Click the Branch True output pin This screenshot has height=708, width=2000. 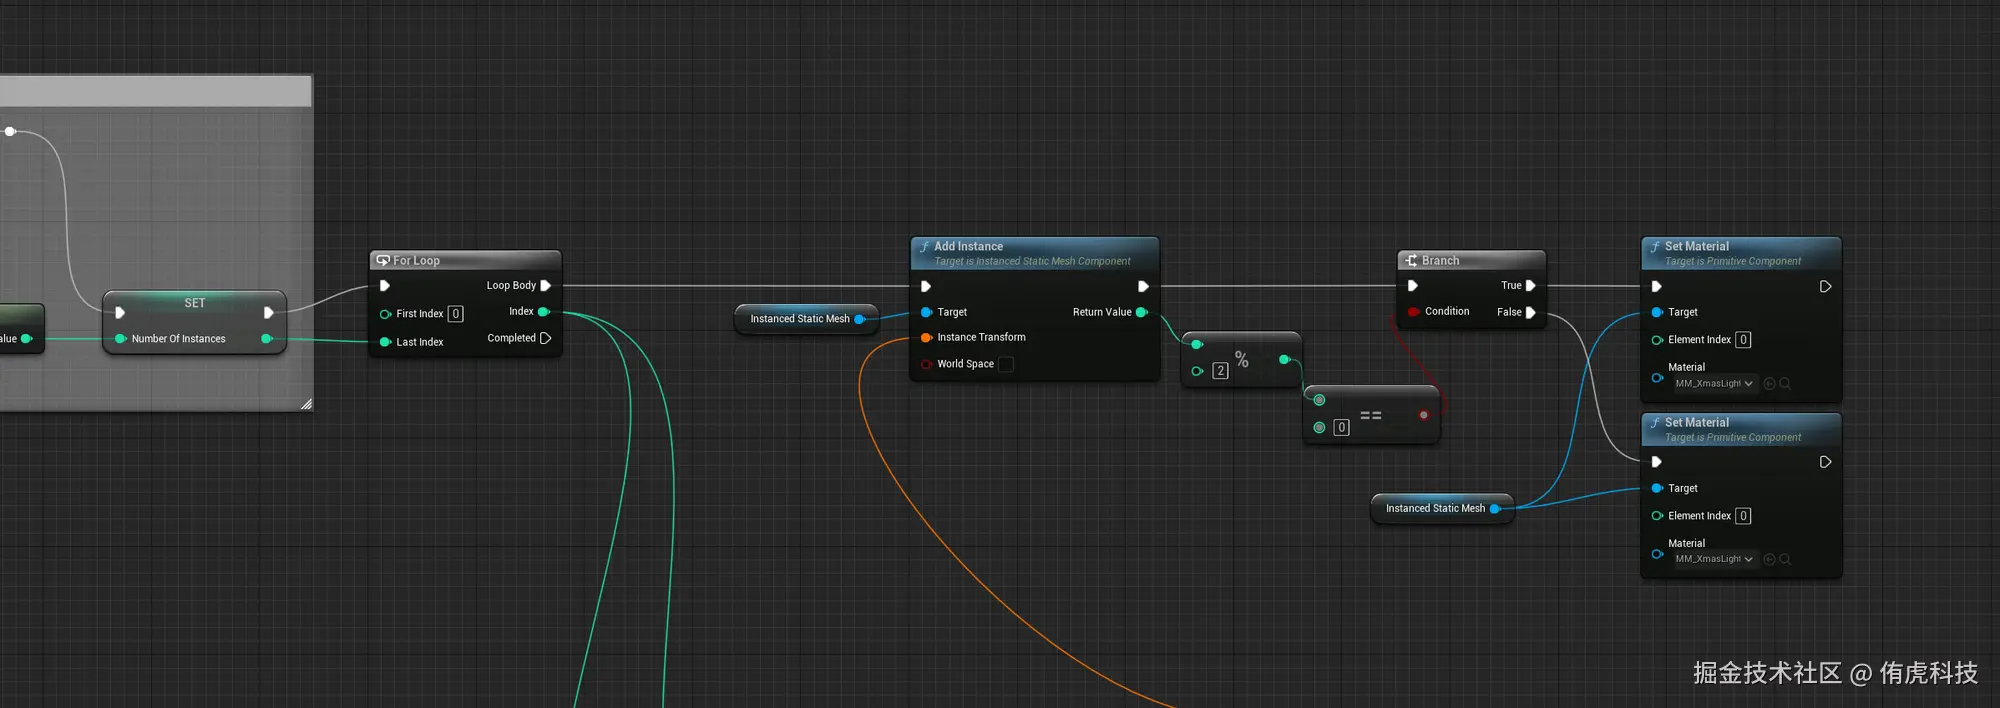pos(1531,286)
